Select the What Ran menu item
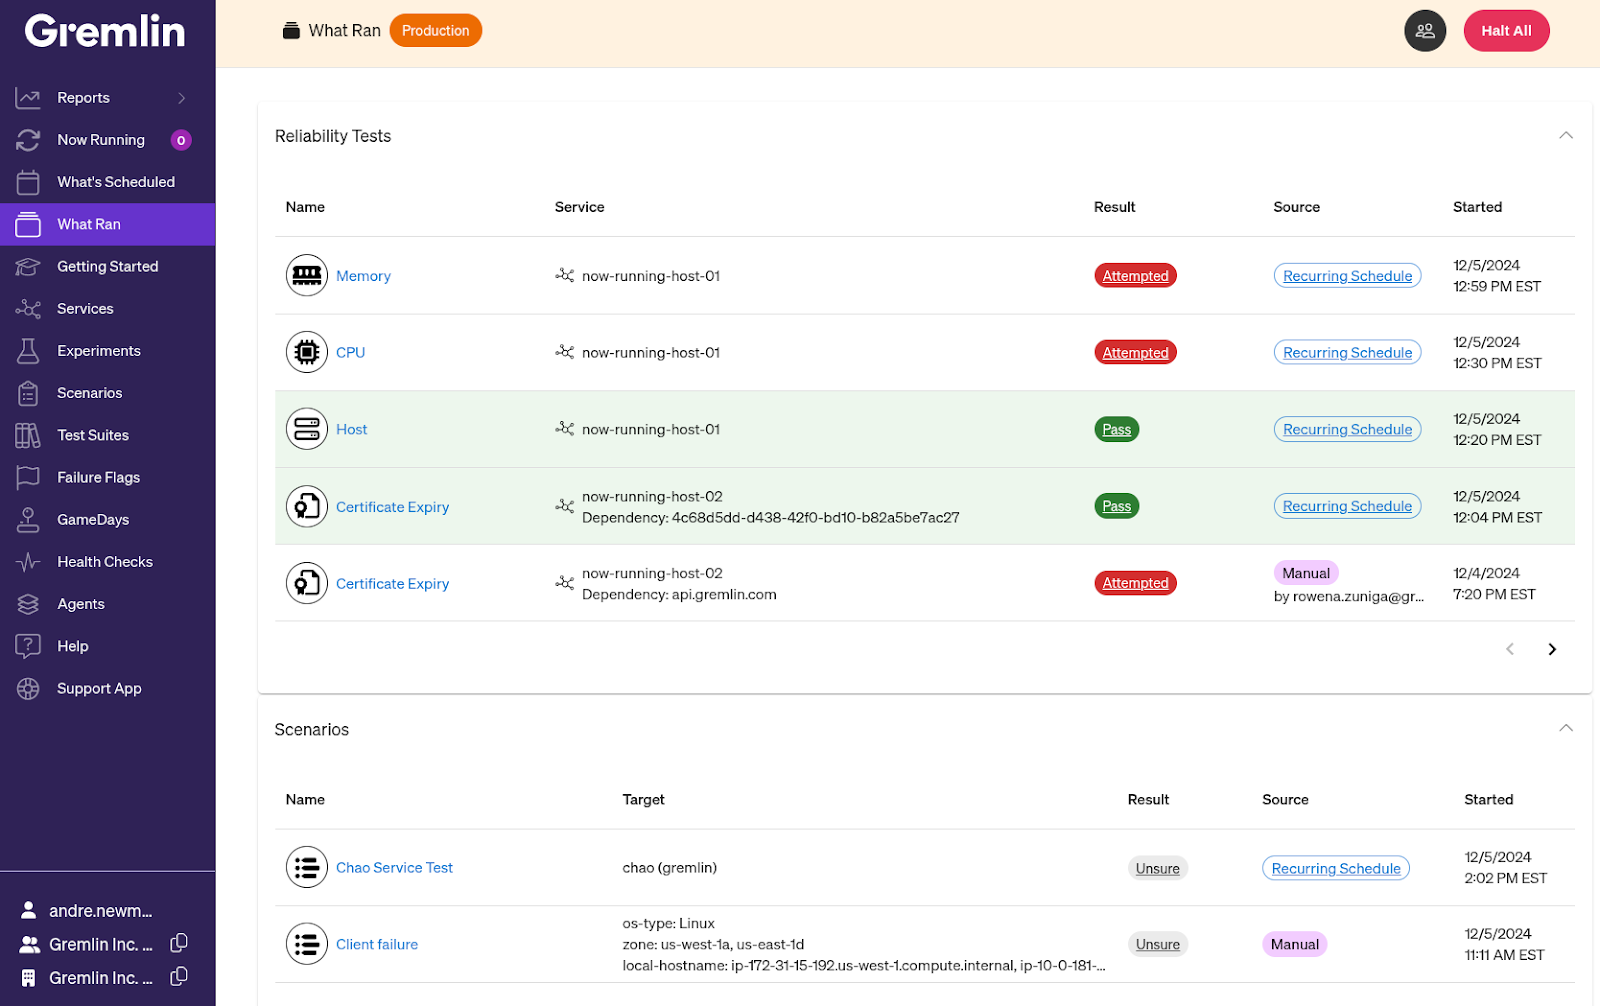The height and width of the screenshot is (1006, 1600). pyautogui.click(x=108, y=224)
